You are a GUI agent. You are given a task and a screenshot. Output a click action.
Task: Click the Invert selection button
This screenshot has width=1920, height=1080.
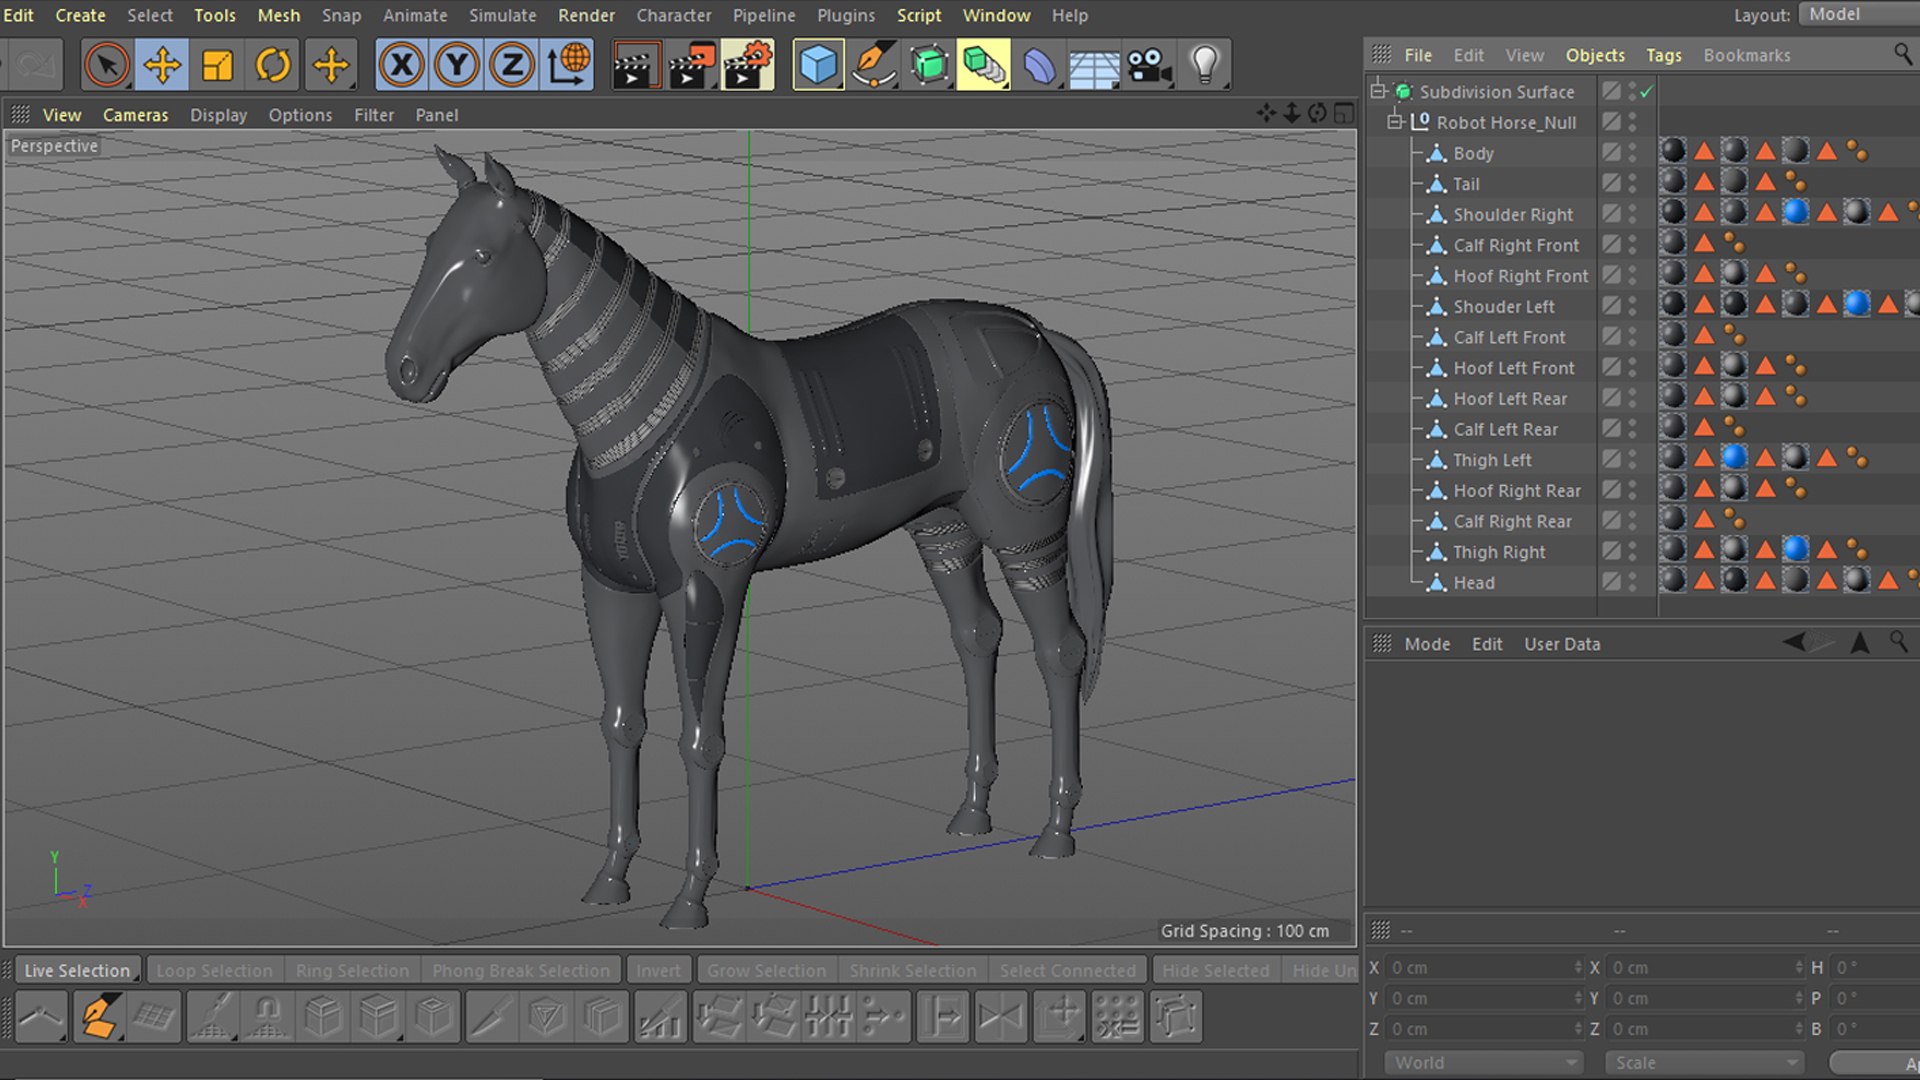tap(658, 970)
